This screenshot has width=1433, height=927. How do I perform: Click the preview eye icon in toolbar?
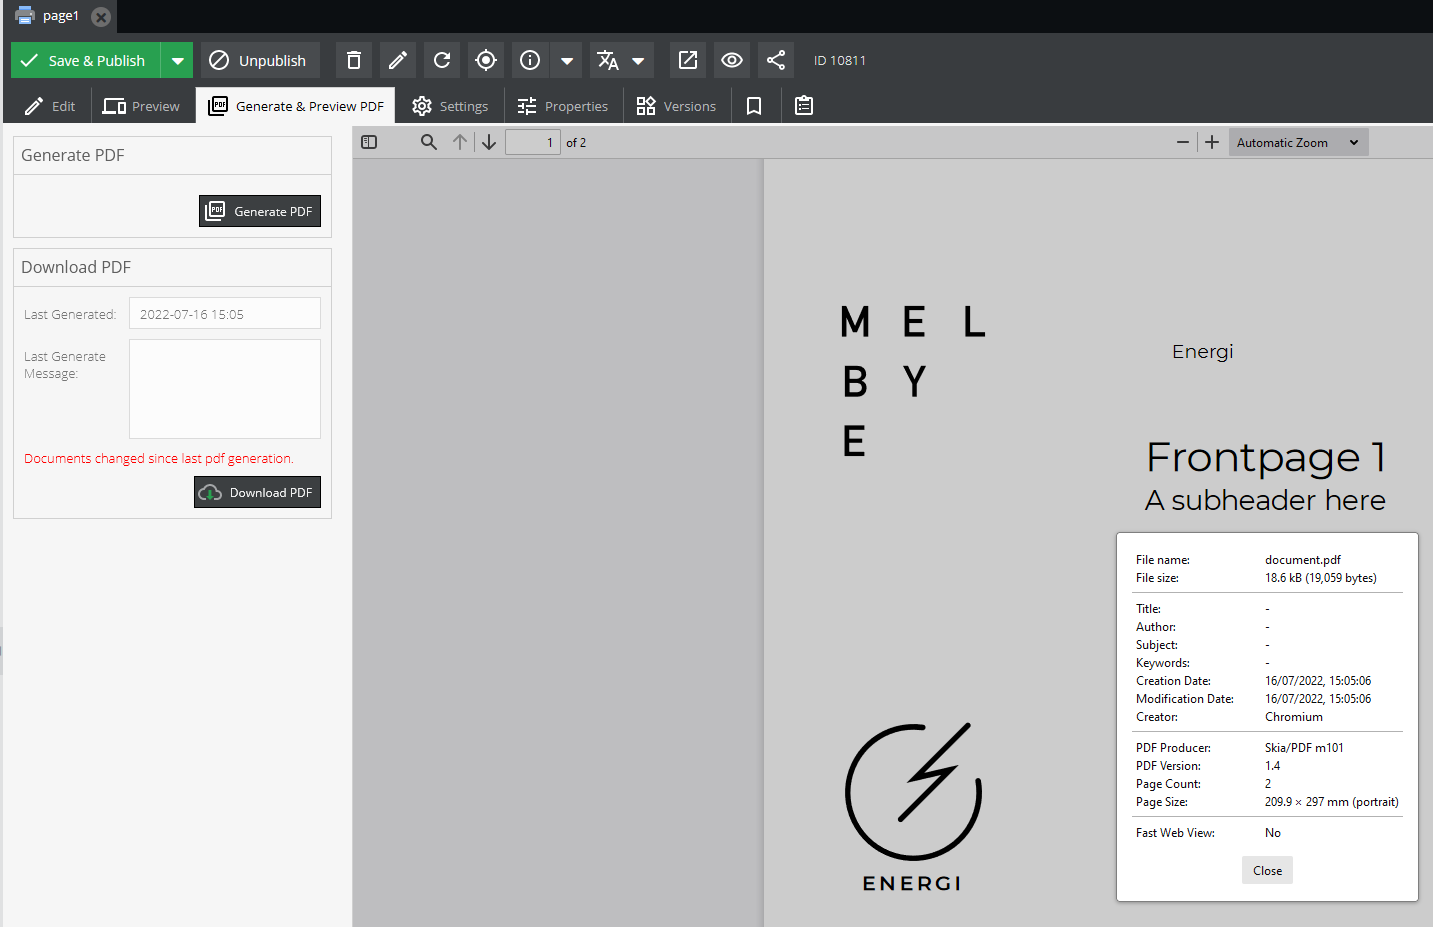point(731,60)
